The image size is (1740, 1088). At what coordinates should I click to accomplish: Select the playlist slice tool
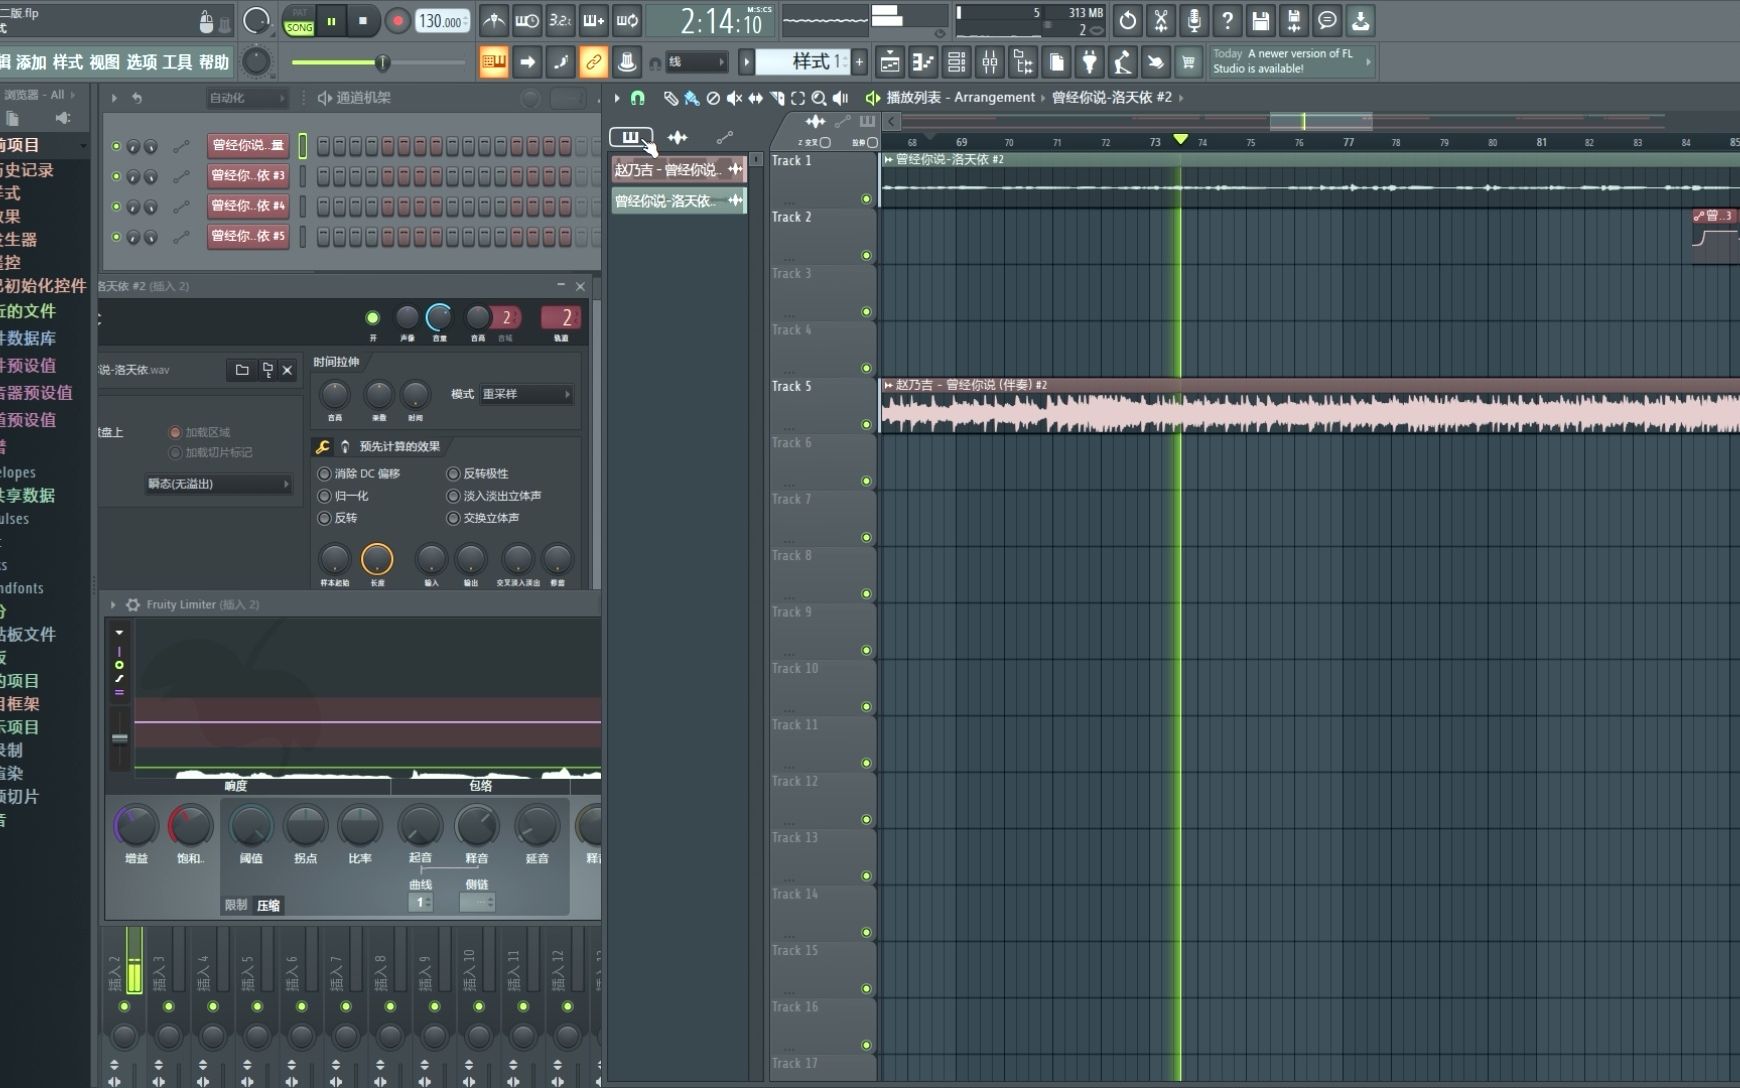pos(777,98)
